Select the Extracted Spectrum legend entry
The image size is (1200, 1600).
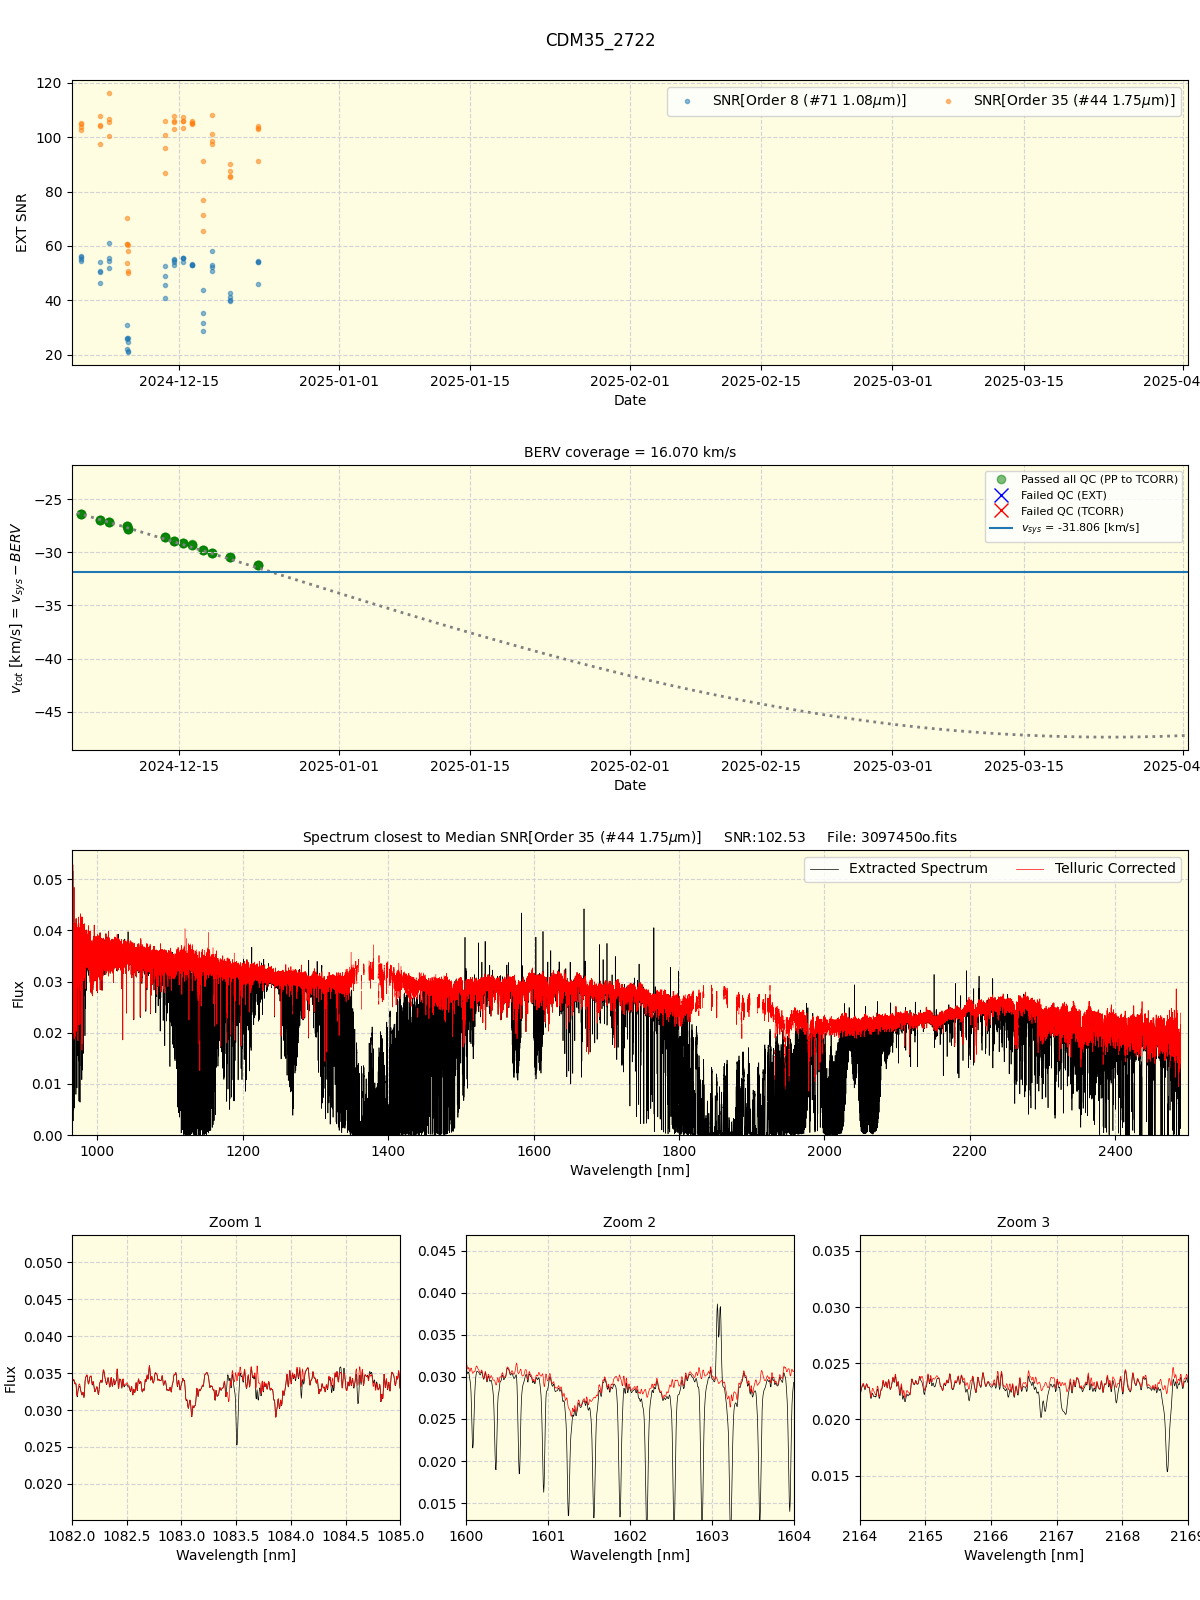click(898, 869)
